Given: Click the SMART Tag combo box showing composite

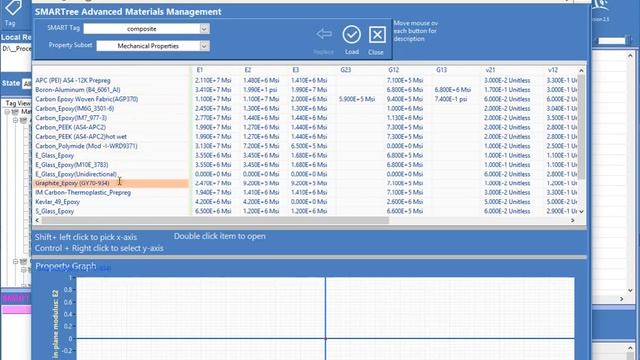Looking at the screenshot, I should click(147, 29).
